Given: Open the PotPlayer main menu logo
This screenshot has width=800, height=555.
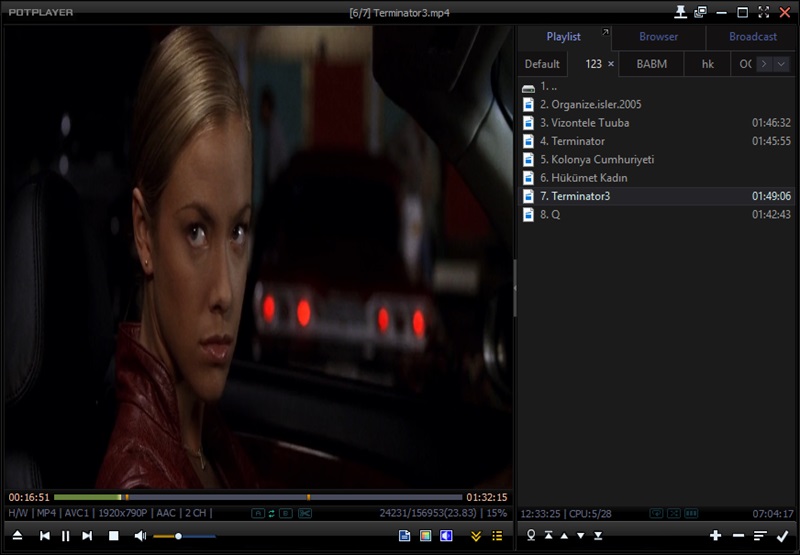Looking at the screenshot, I should tap(41, 12).
